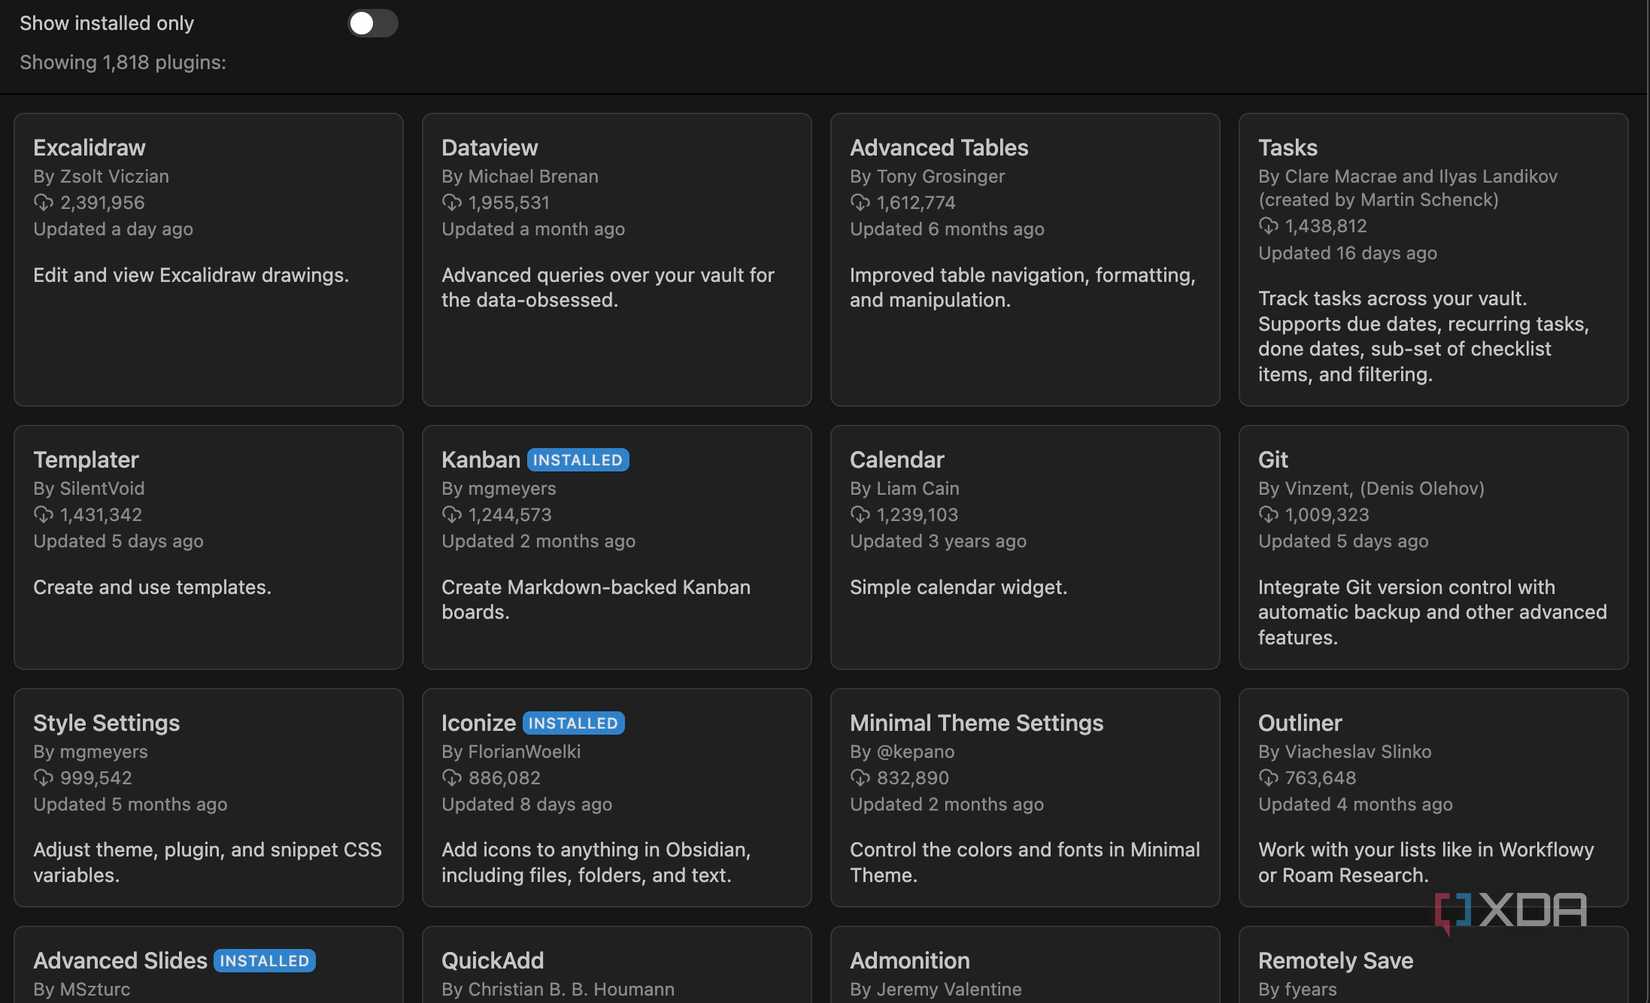Click author 'By @kepano'

[x=902, y=752]
